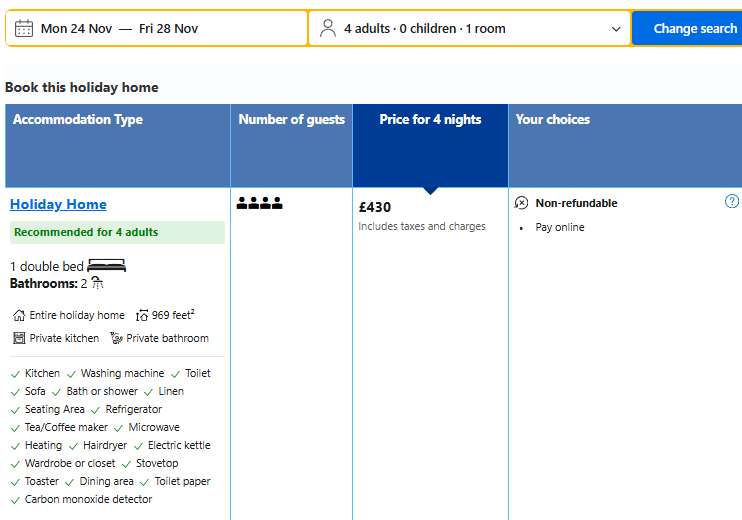Click the 969 feet² size icon

tap(143, 315)
